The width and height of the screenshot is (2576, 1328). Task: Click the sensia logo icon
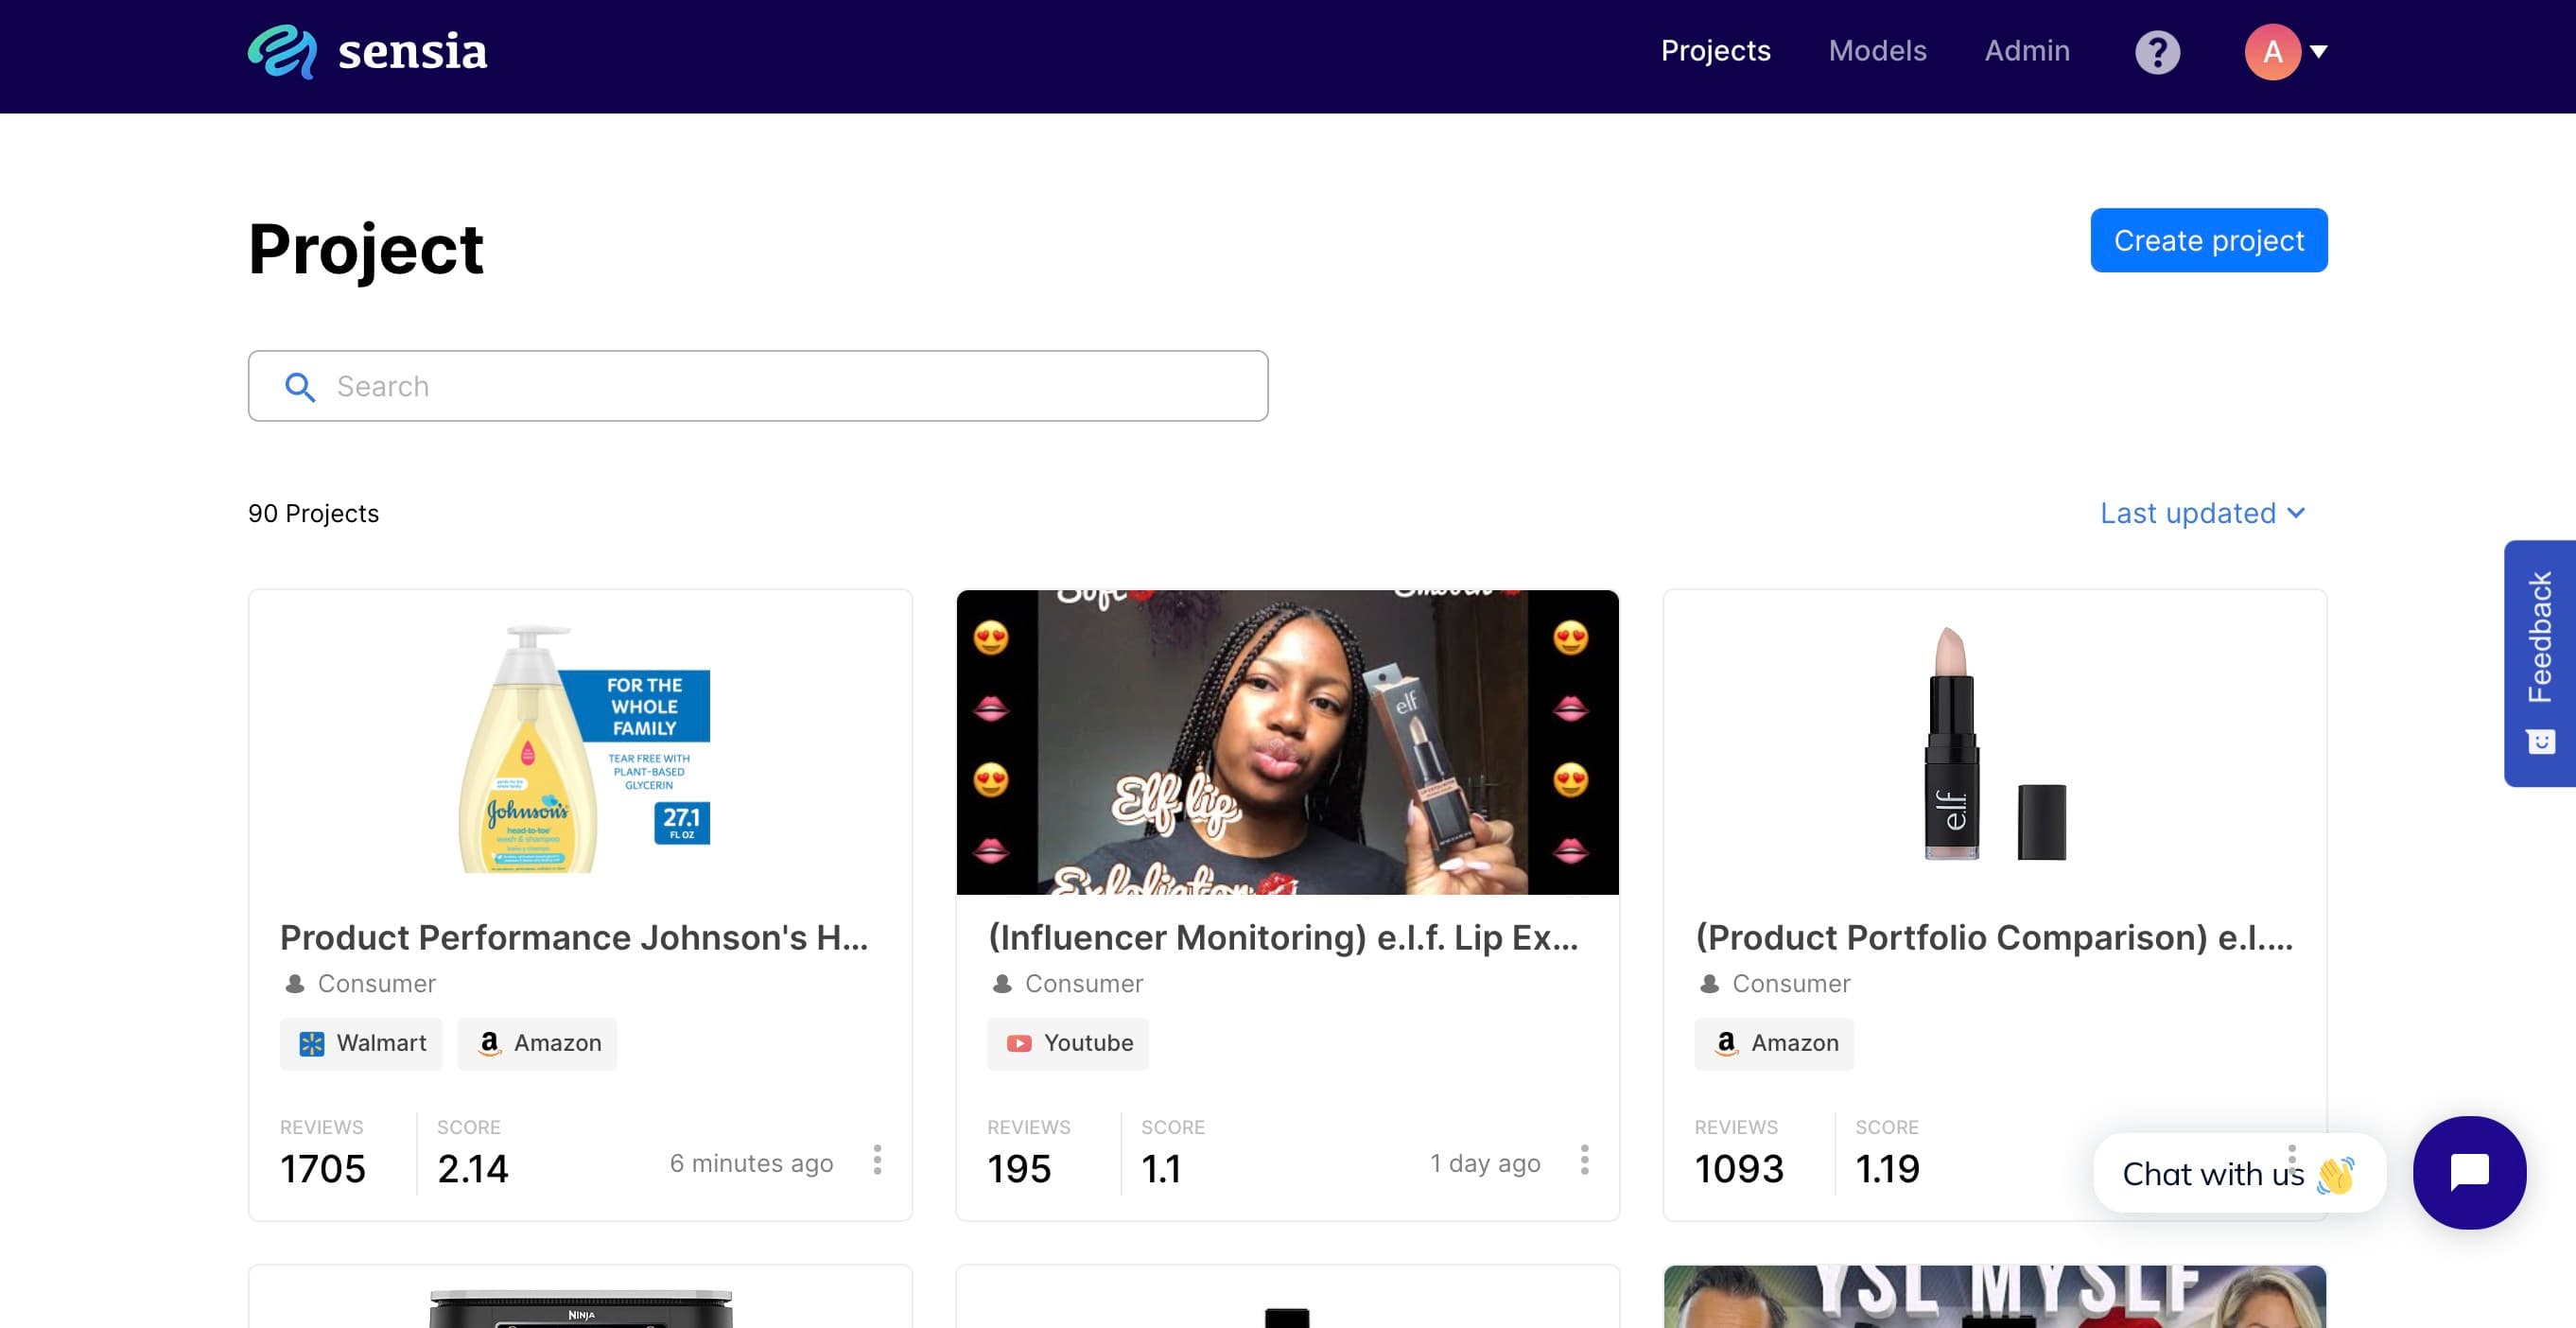point(282,51)
